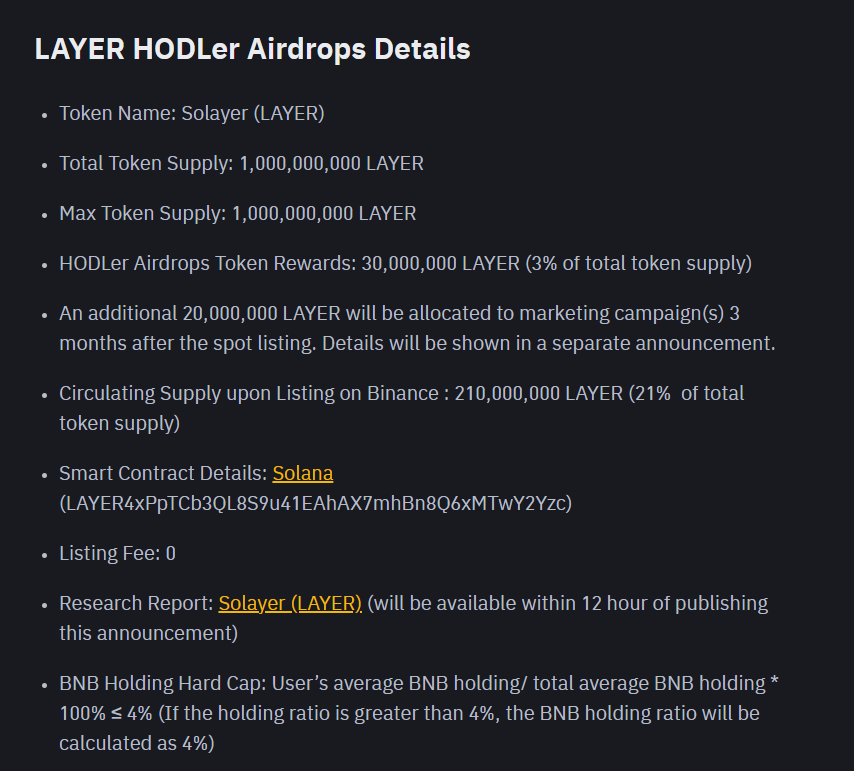Open the Solana smart contract link

point(302,473)
